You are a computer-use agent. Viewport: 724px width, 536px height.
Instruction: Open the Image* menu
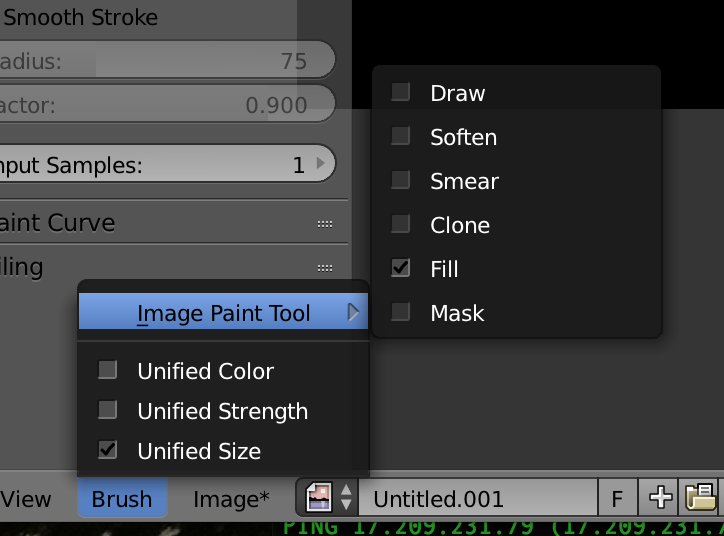231,499
